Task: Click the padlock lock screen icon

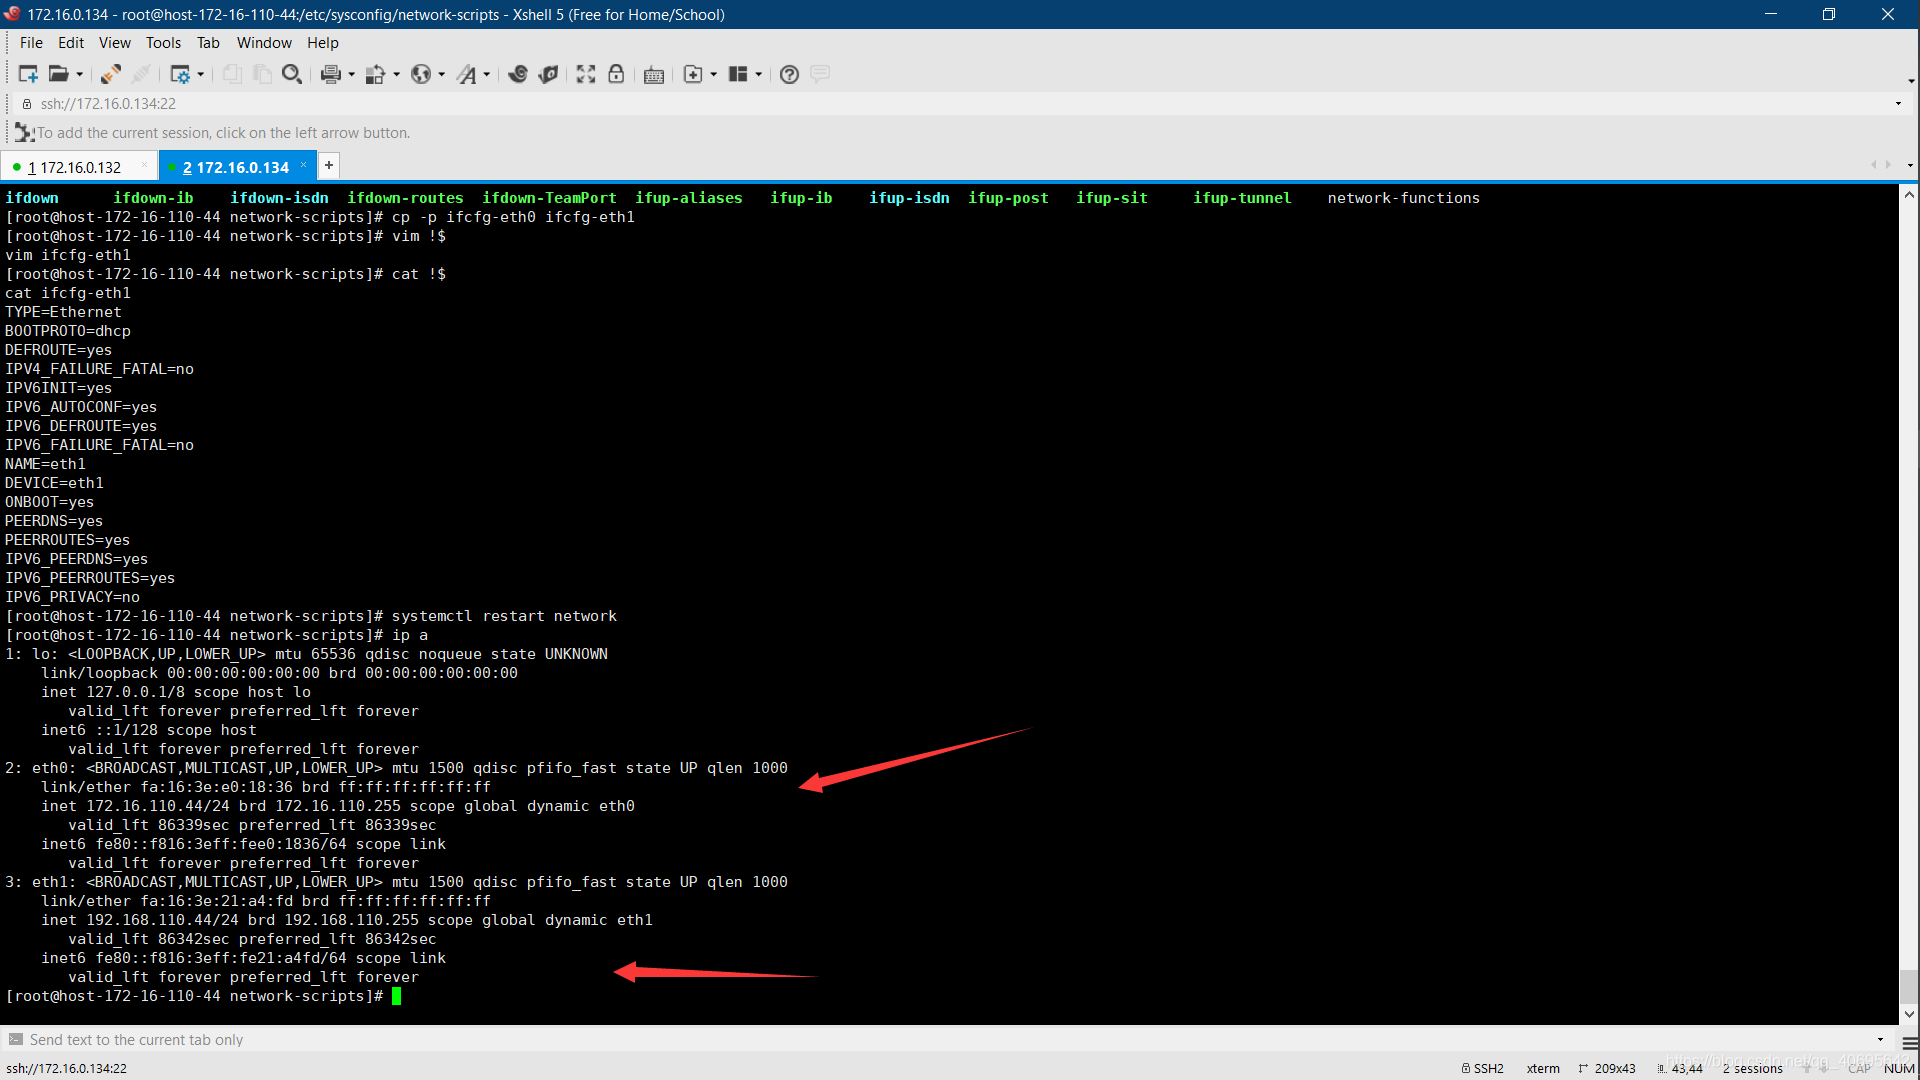Action: (x=616, y=74)
